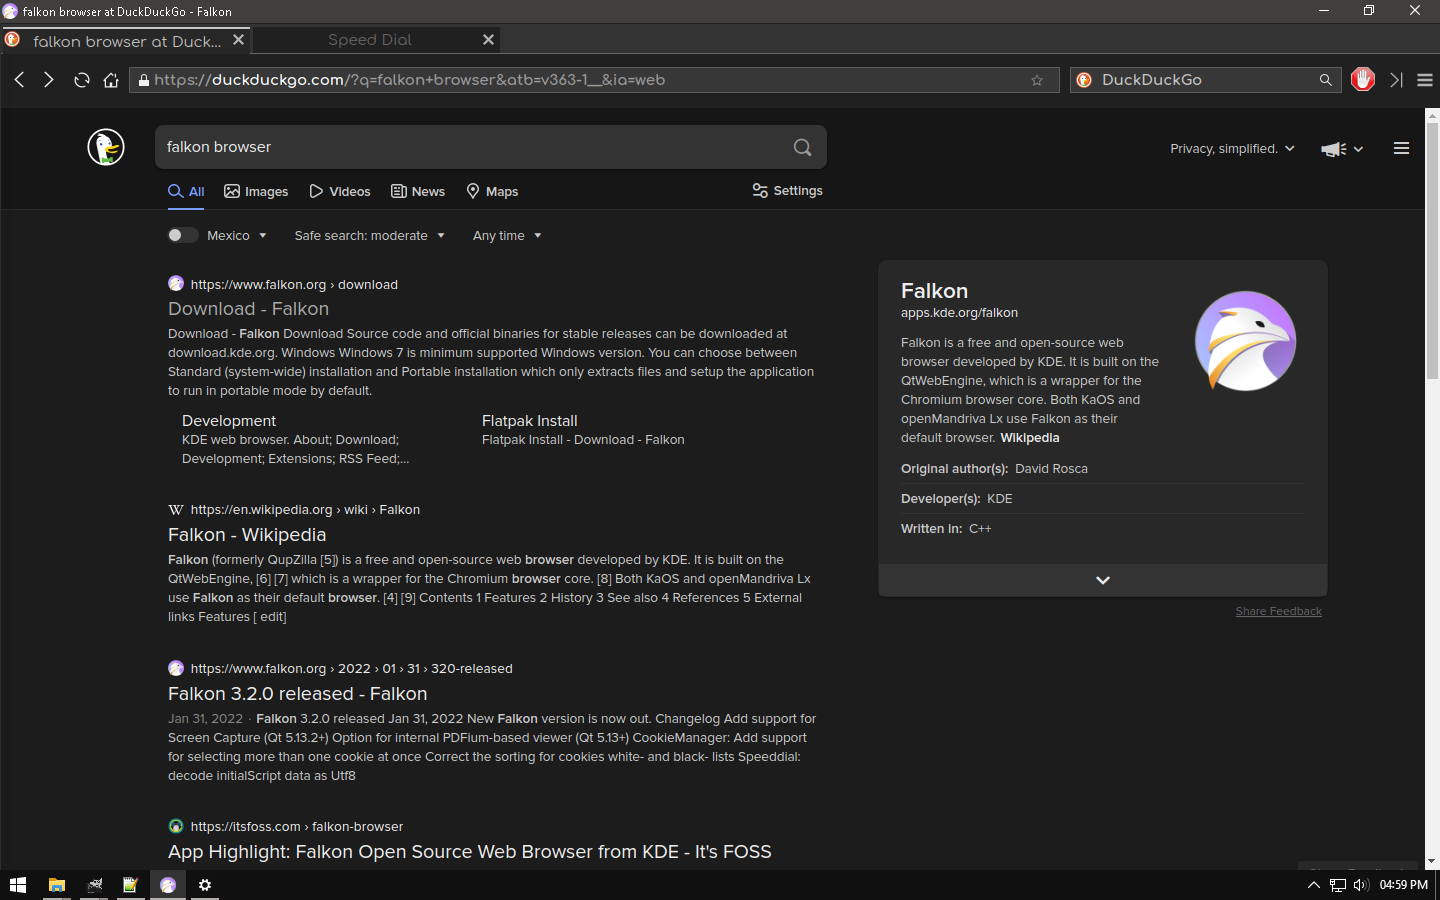Open the network icon in the tray
Image resolution: width=1440 pixels, height=900 pixels.
click(x=1337, y=885)
